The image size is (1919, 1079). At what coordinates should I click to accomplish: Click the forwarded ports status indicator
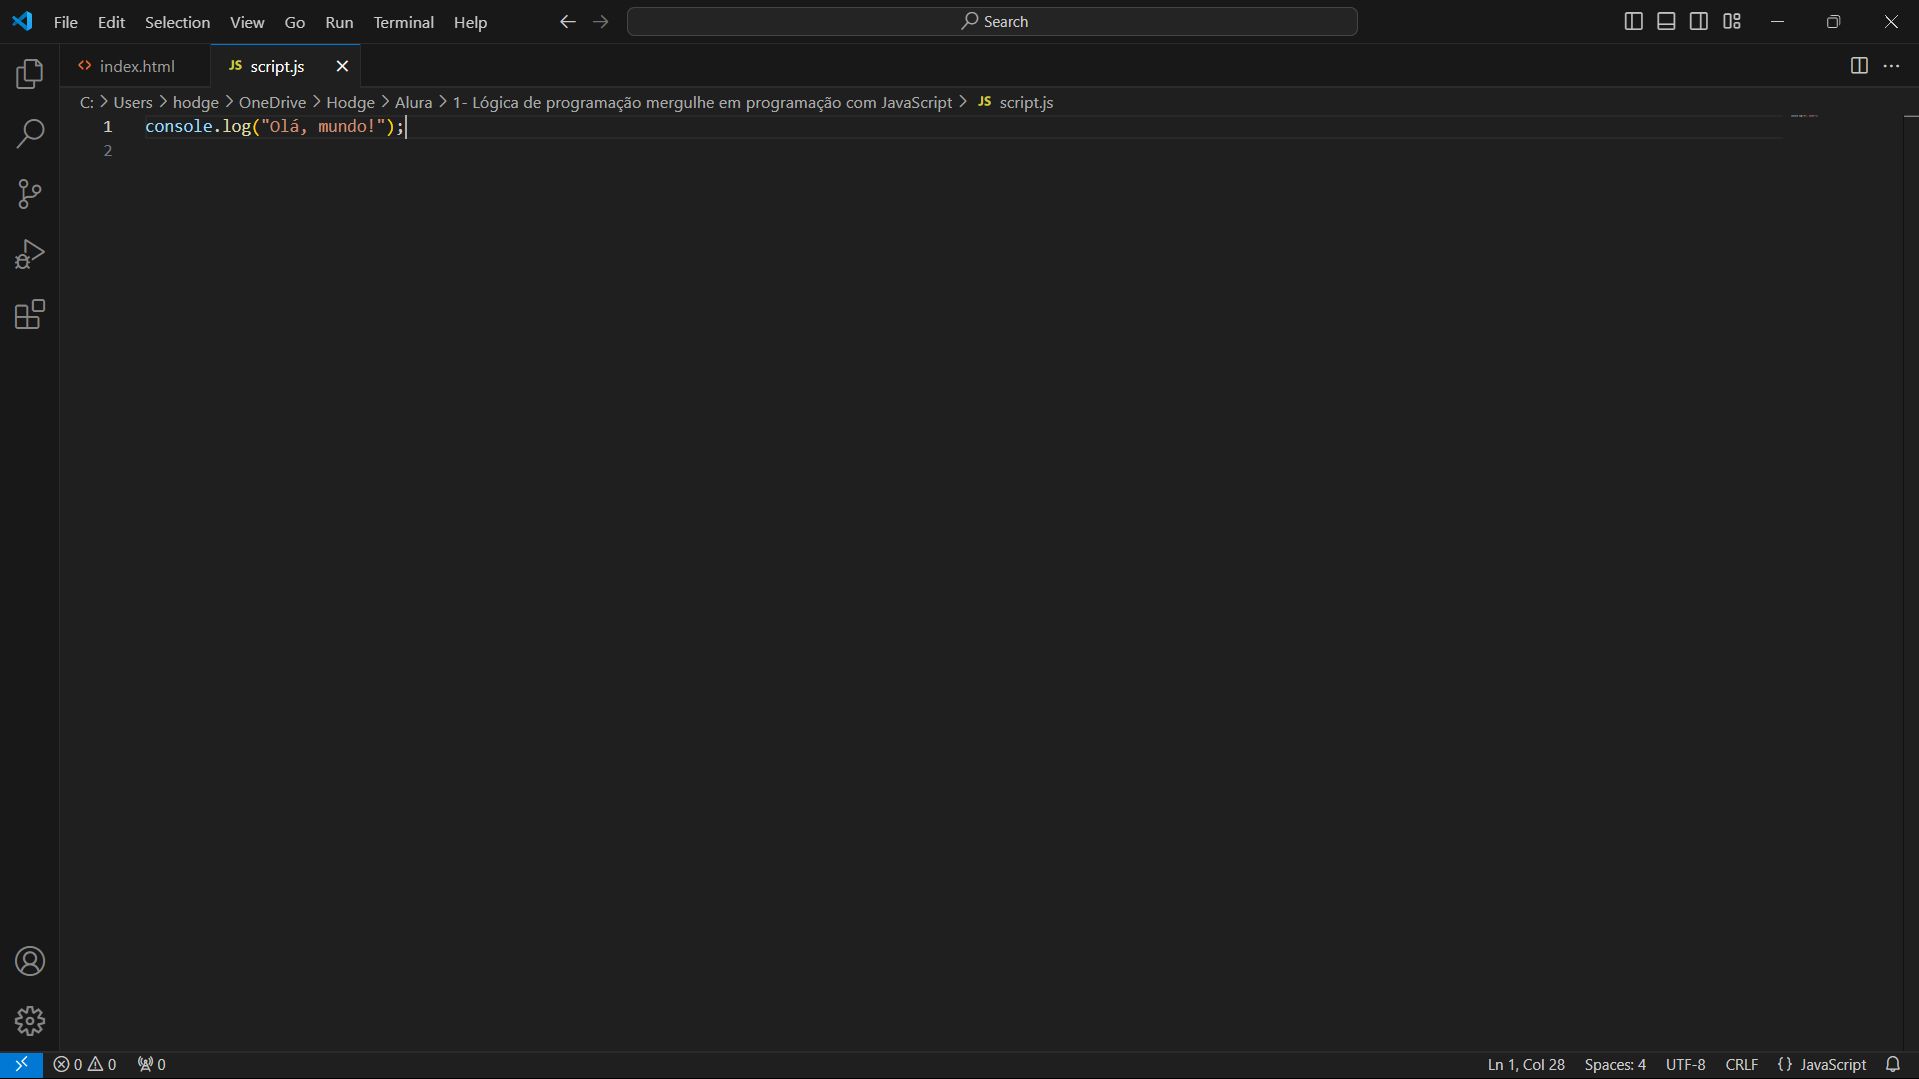coord(152,1064)
